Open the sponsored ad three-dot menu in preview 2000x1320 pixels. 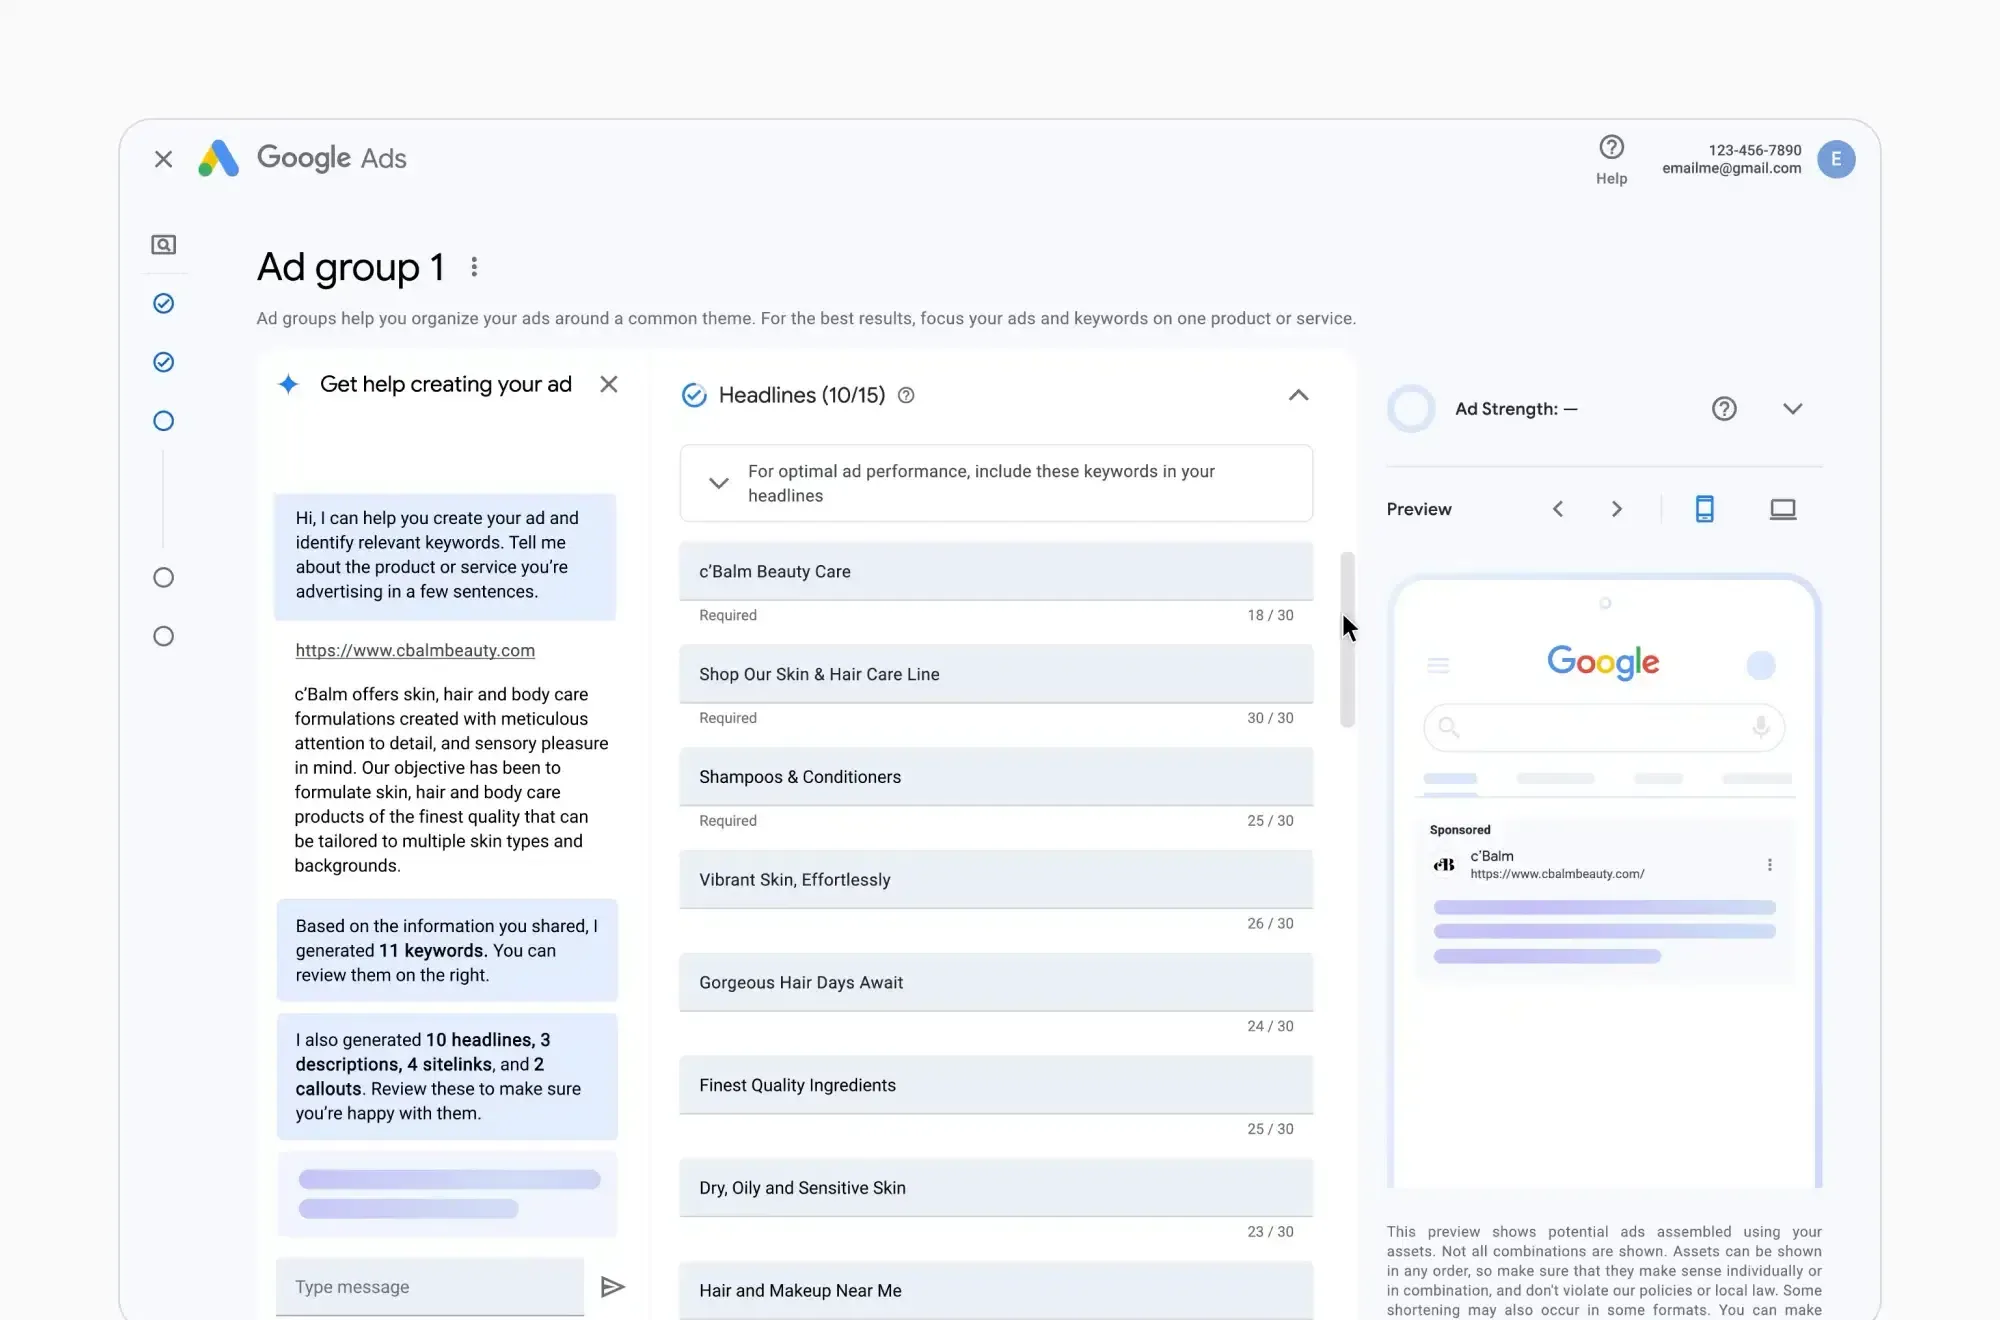(1769, 865)
